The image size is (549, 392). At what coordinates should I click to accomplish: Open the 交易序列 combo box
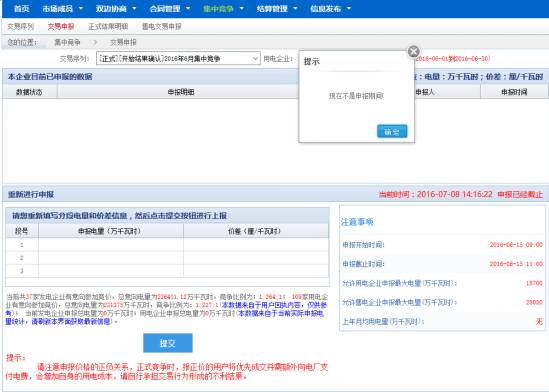[178, 58]
